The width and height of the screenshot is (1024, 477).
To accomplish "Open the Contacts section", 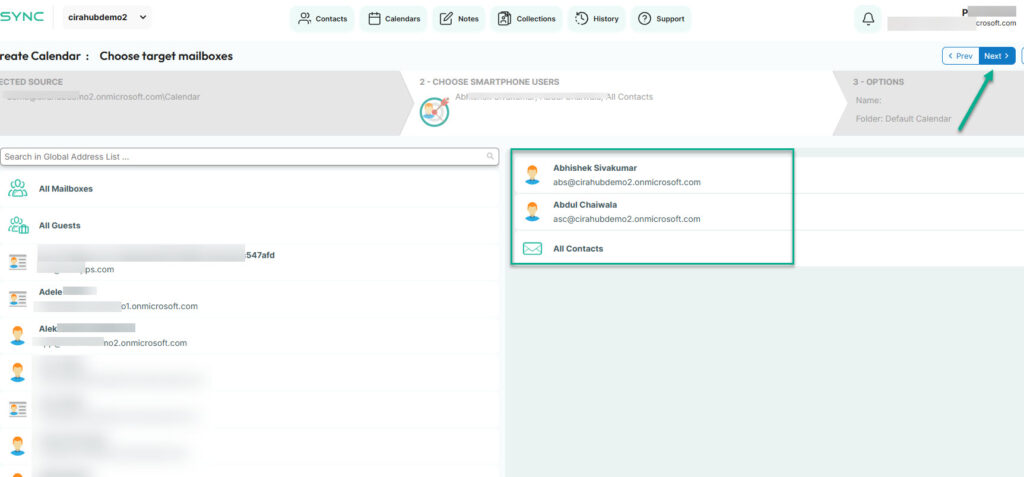I will click(322, 19).
